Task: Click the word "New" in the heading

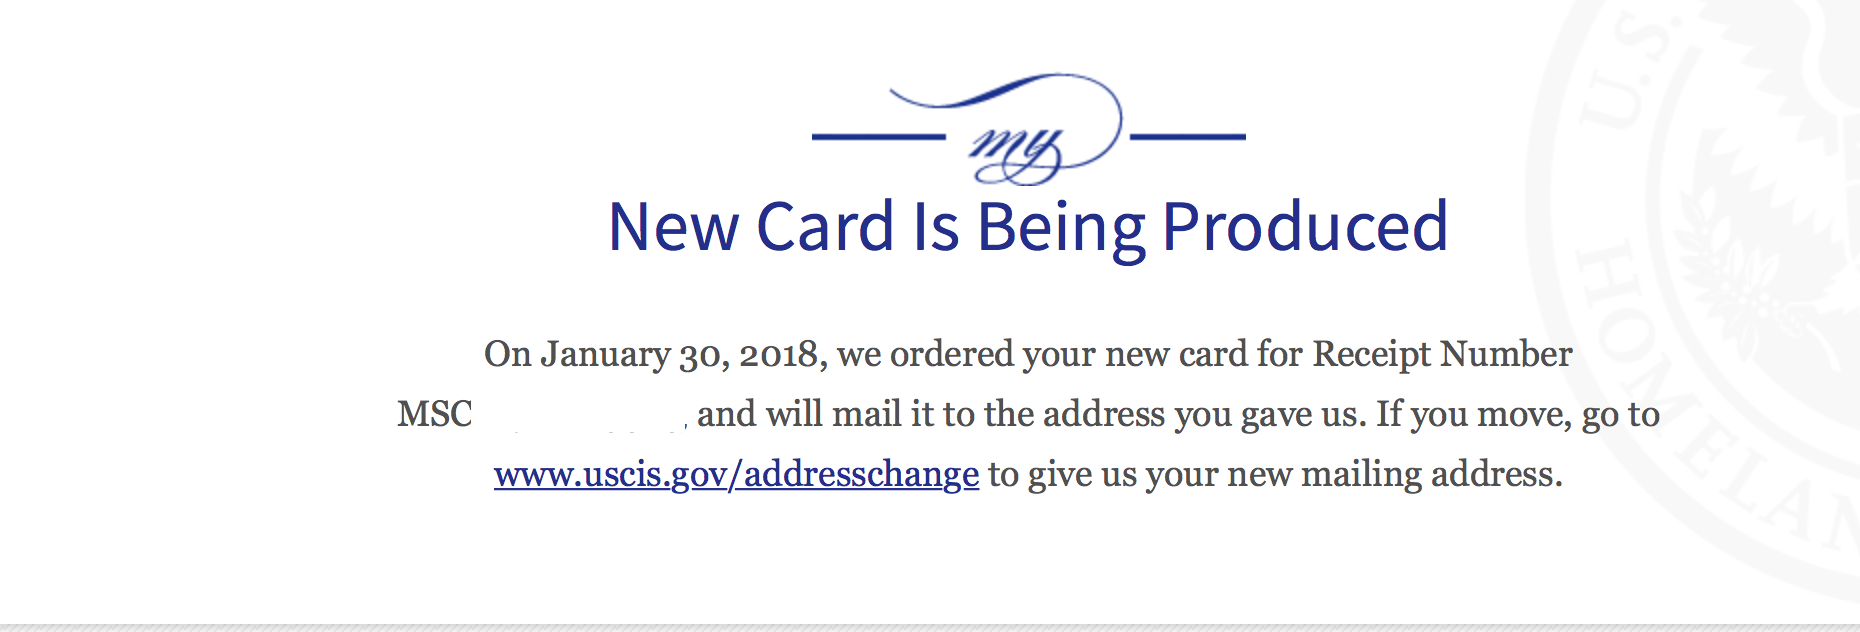Action: (673, 227)
